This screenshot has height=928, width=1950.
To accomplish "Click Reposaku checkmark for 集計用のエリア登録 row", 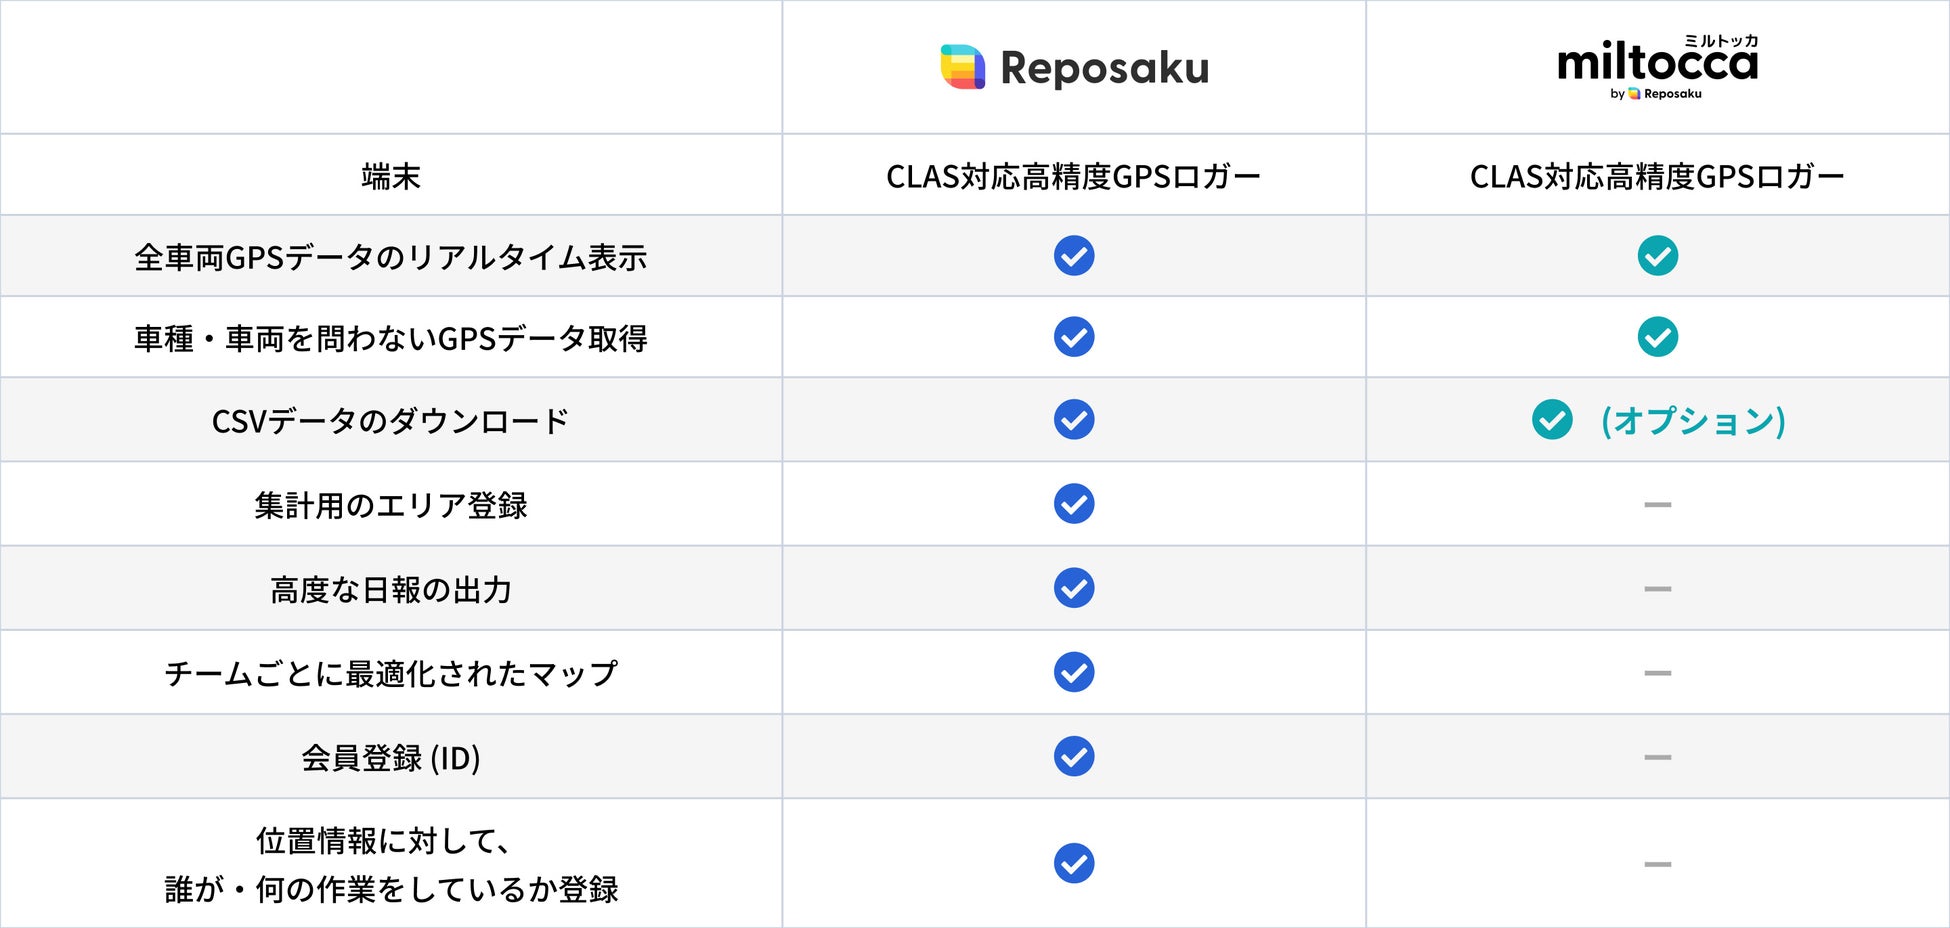I will click(x=1074, y=504).
